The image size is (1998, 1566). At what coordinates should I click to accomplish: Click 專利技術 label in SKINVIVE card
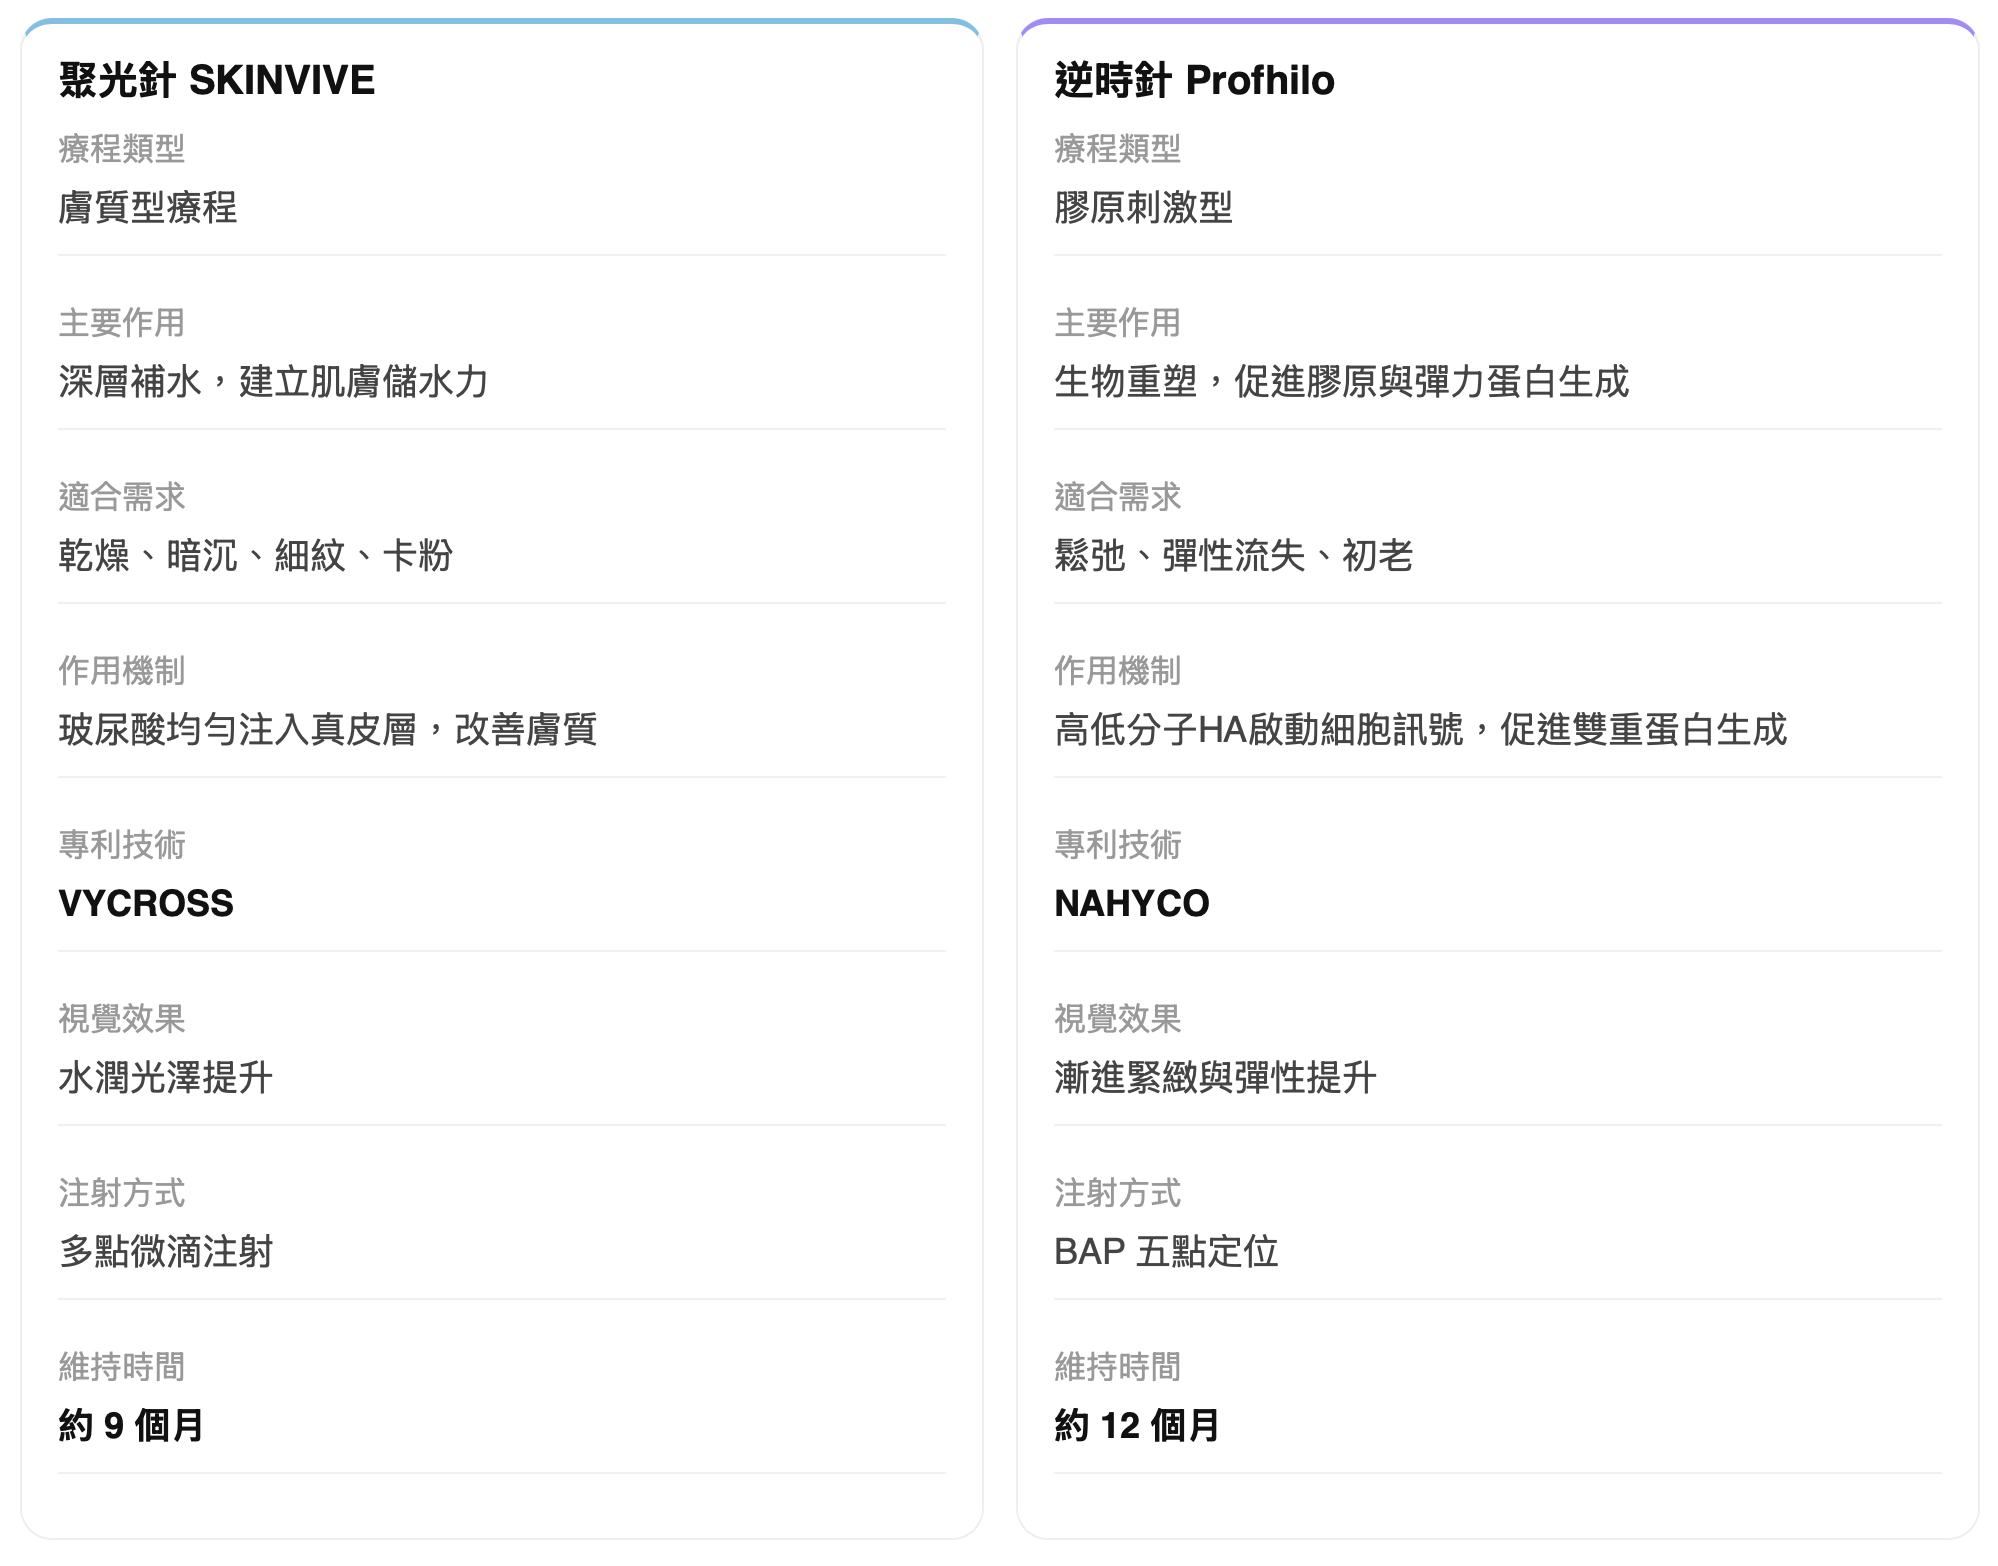[122, 845]
